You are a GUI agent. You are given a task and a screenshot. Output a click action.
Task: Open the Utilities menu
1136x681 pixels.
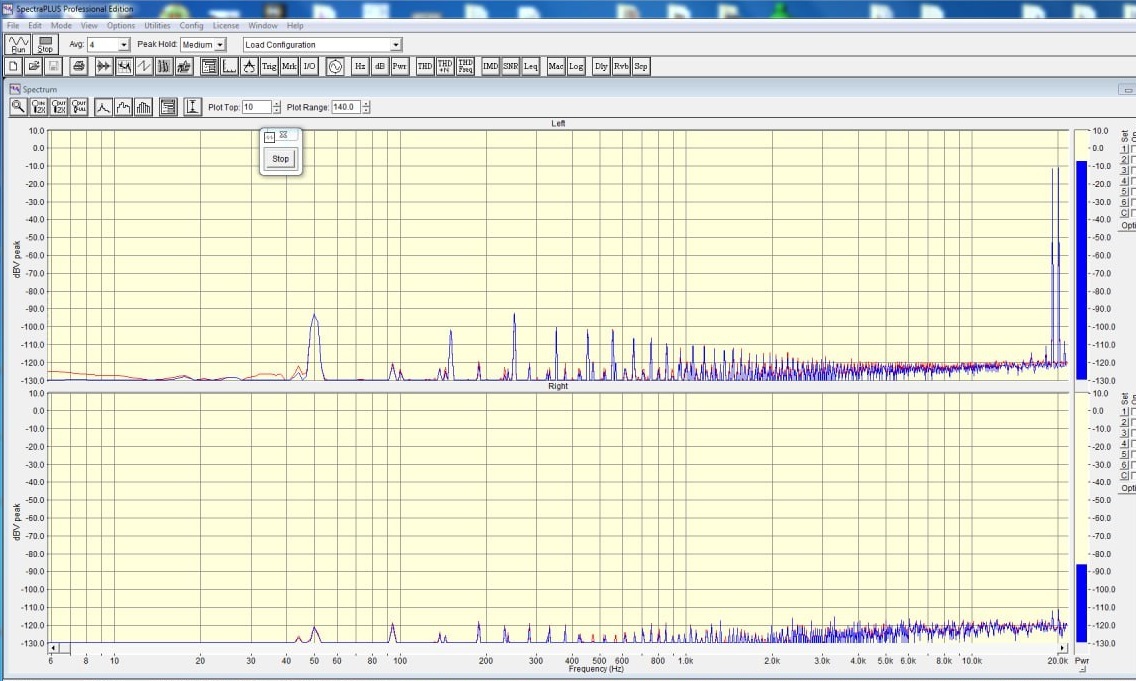click(157, 25)
